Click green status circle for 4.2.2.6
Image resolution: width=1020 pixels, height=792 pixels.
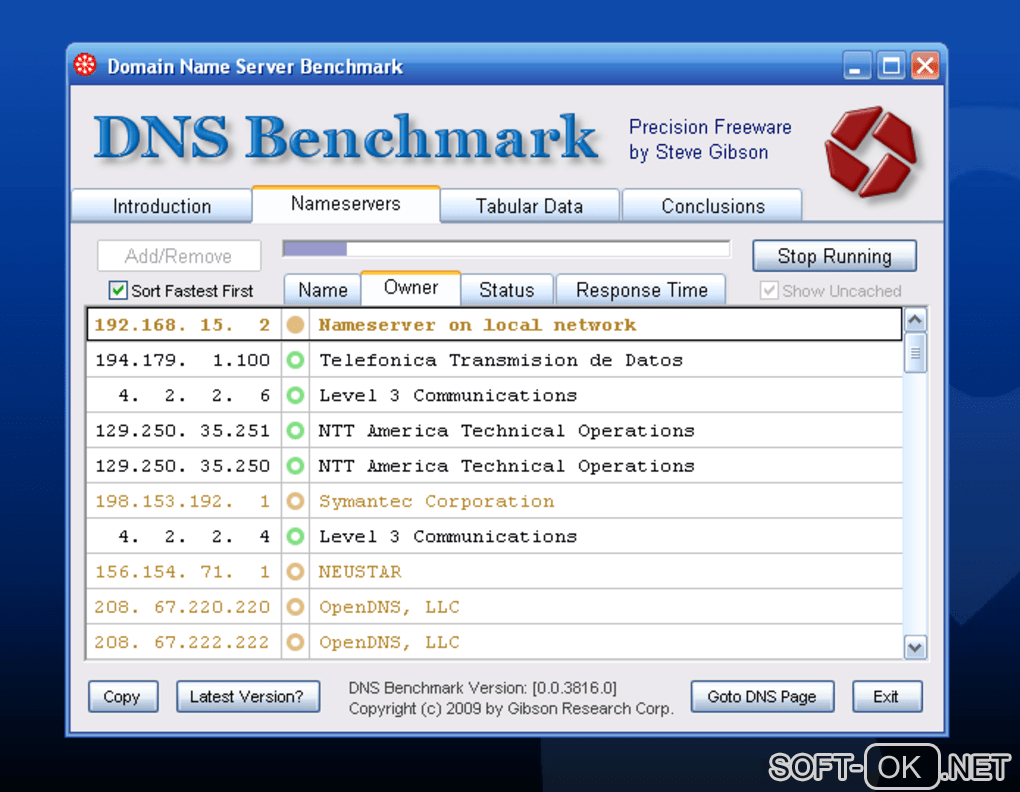295,395
